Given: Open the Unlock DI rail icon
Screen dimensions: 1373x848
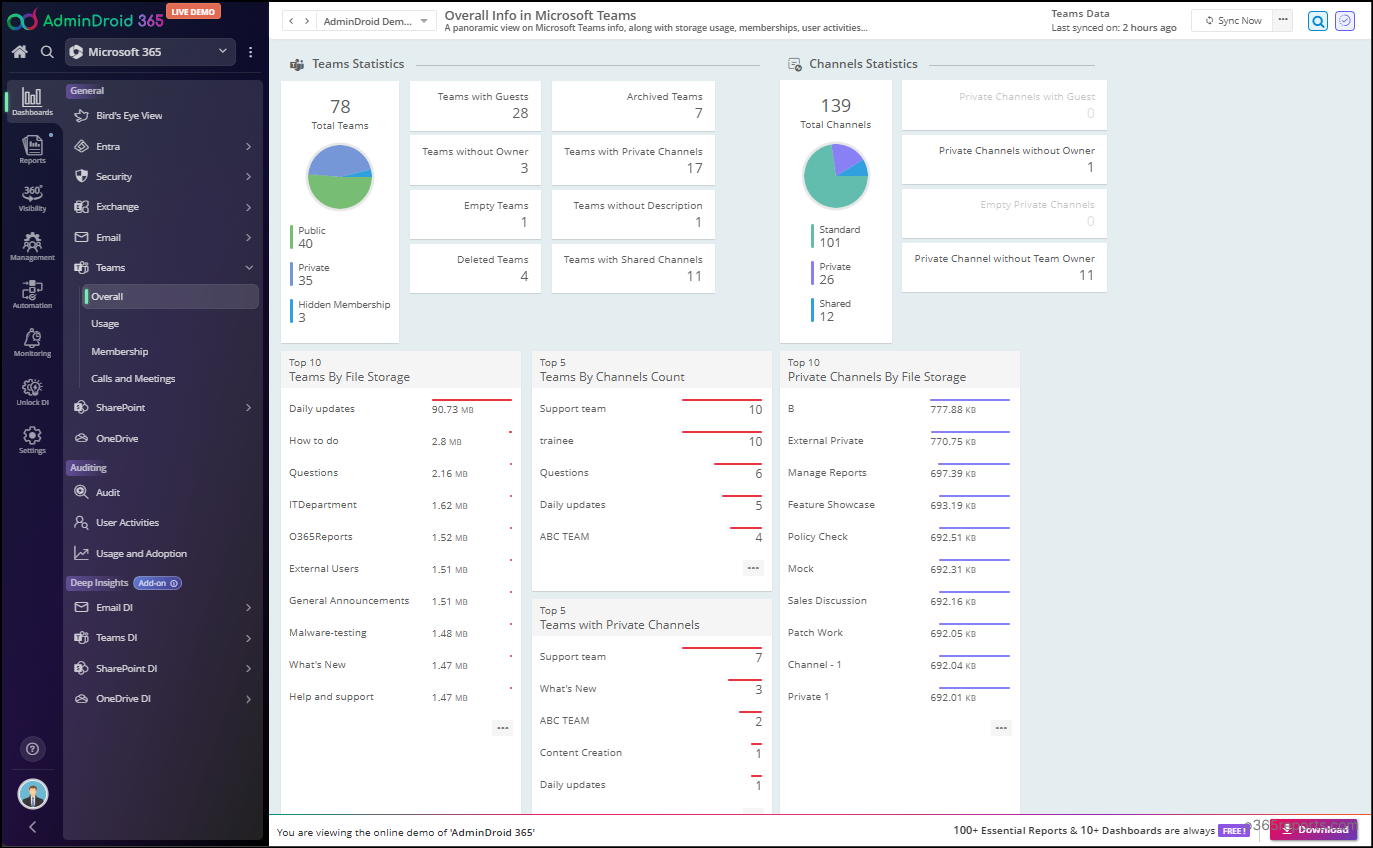Looking at the screenshot, I should [32, 391].
